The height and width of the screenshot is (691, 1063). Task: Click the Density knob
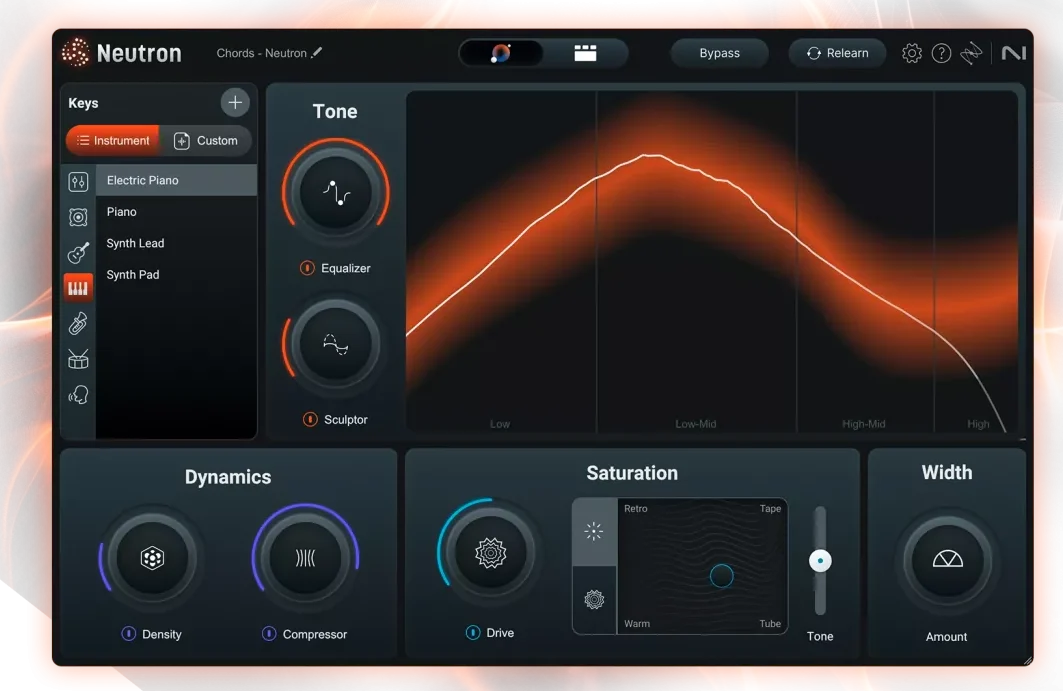click(153, 557)
